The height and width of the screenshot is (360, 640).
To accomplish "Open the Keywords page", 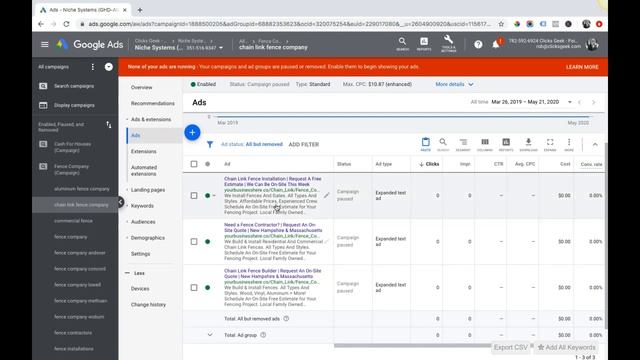I will coord(142,206).
